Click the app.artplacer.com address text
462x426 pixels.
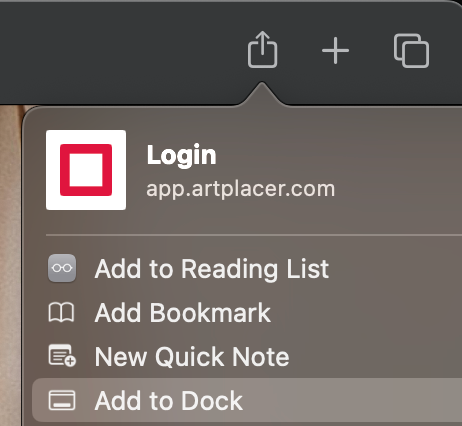tap(241, 189)
